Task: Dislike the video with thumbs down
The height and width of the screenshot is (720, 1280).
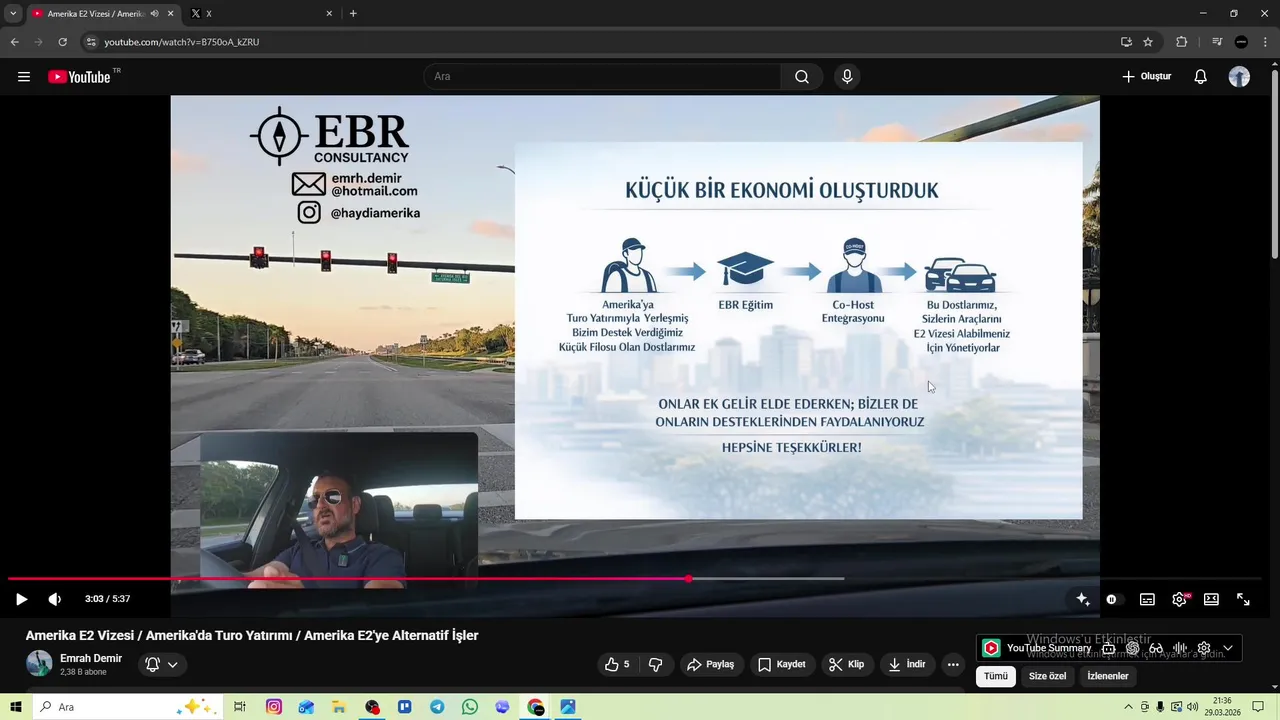Action: tap(656, 664)
